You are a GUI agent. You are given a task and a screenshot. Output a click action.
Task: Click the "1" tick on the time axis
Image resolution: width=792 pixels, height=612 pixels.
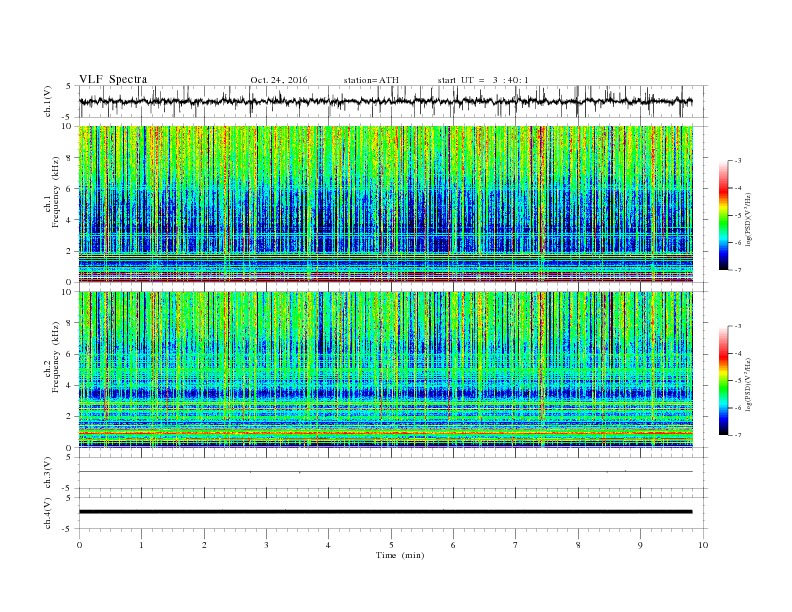(x=141, y=545)
